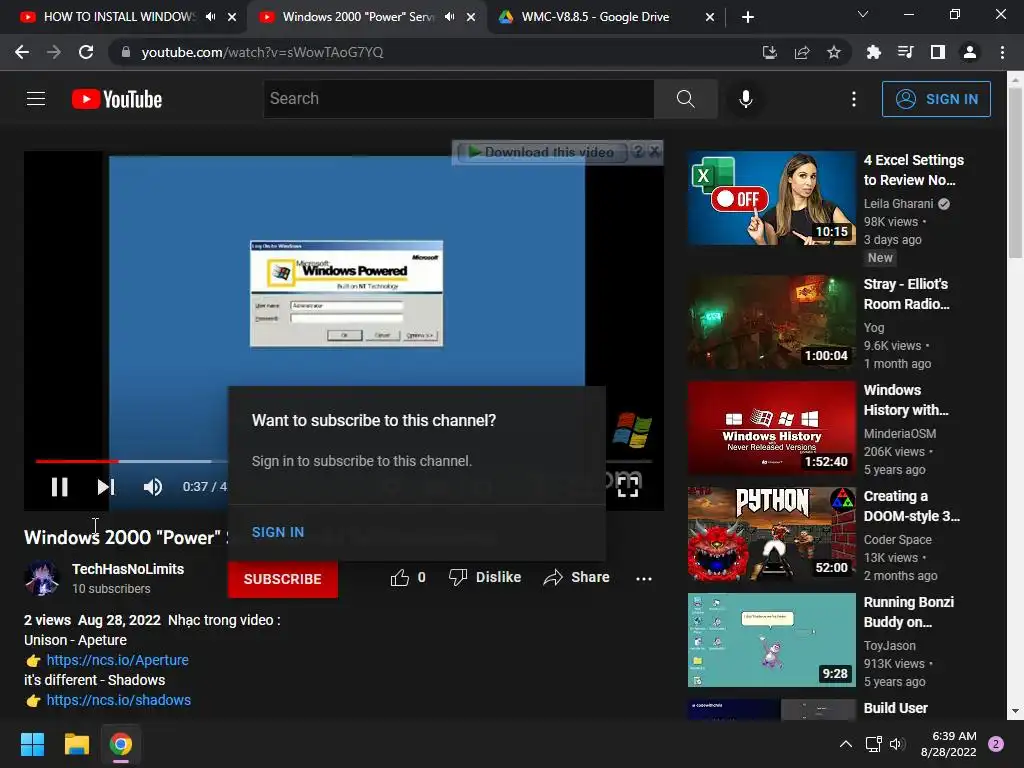The image size is (1024, 768).
Task: Click Leila Gharani channel name
Action: point(898,204)
